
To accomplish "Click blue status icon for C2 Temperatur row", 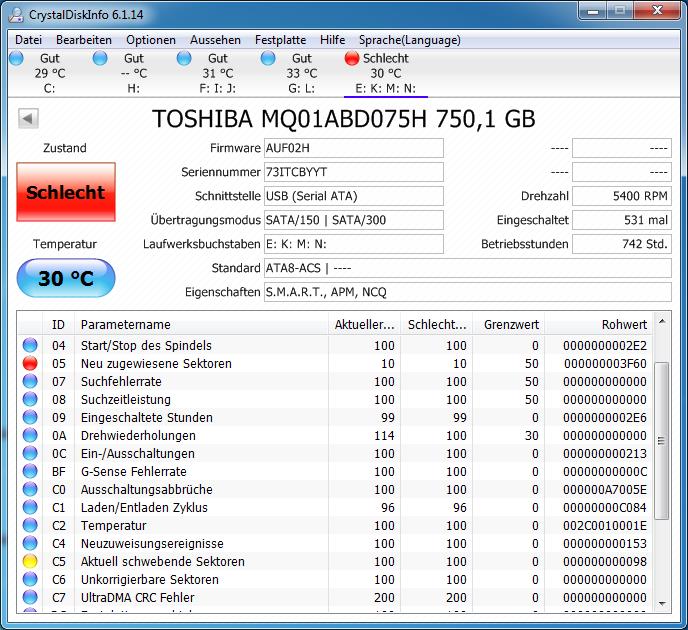I will click(x=30, y=525).
